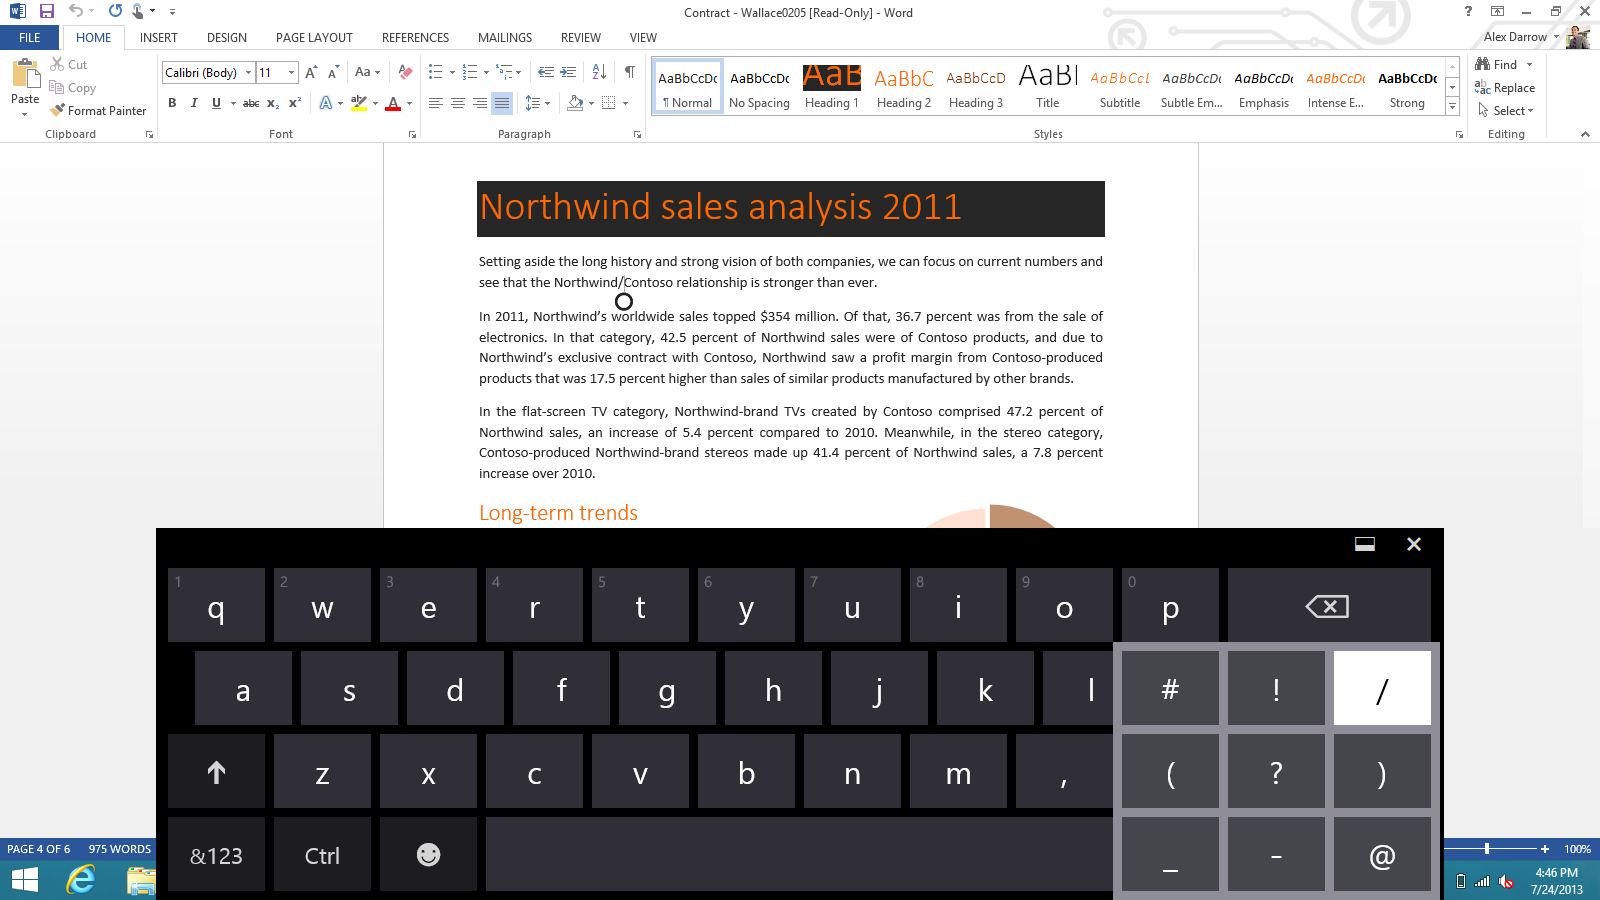This screenshot has width=1600, height=900.
Task: Open the font name dropdown
Action: click(x=249, y=72)
